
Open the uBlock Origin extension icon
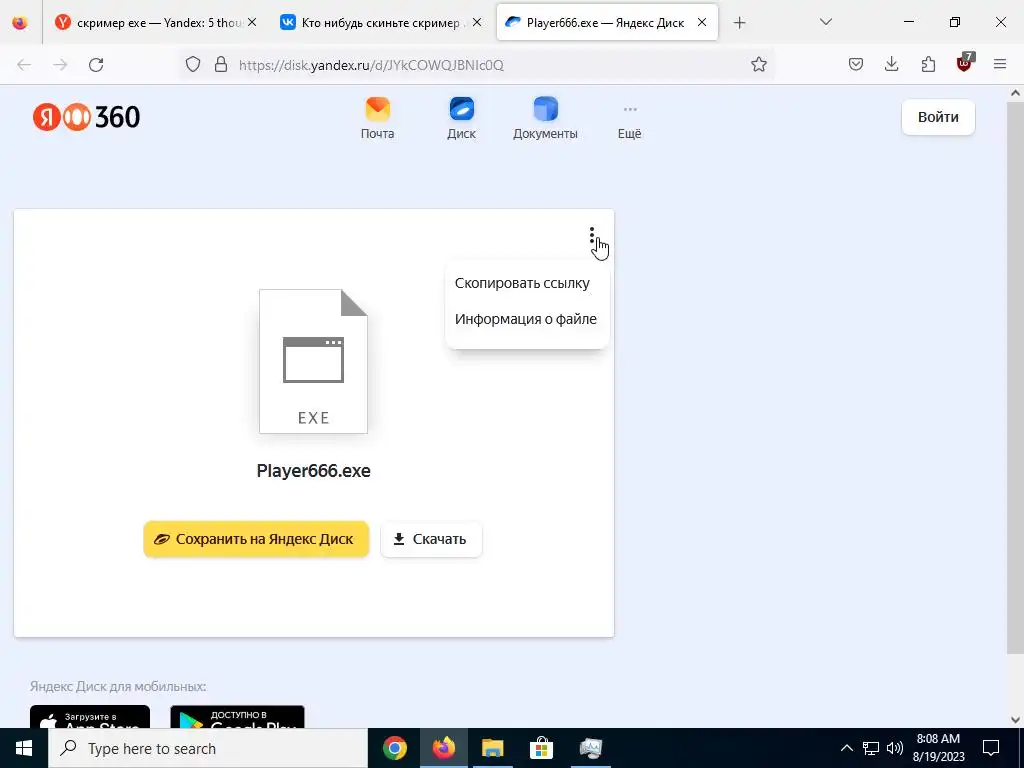click(x=965, y=63)
